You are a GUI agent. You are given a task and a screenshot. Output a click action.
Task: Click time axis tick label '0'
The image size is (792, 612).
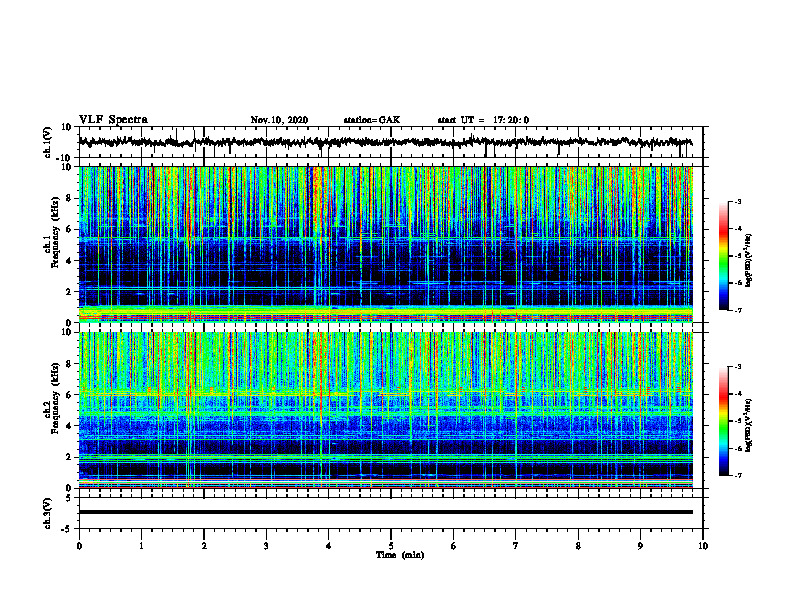tap(79, 546)
